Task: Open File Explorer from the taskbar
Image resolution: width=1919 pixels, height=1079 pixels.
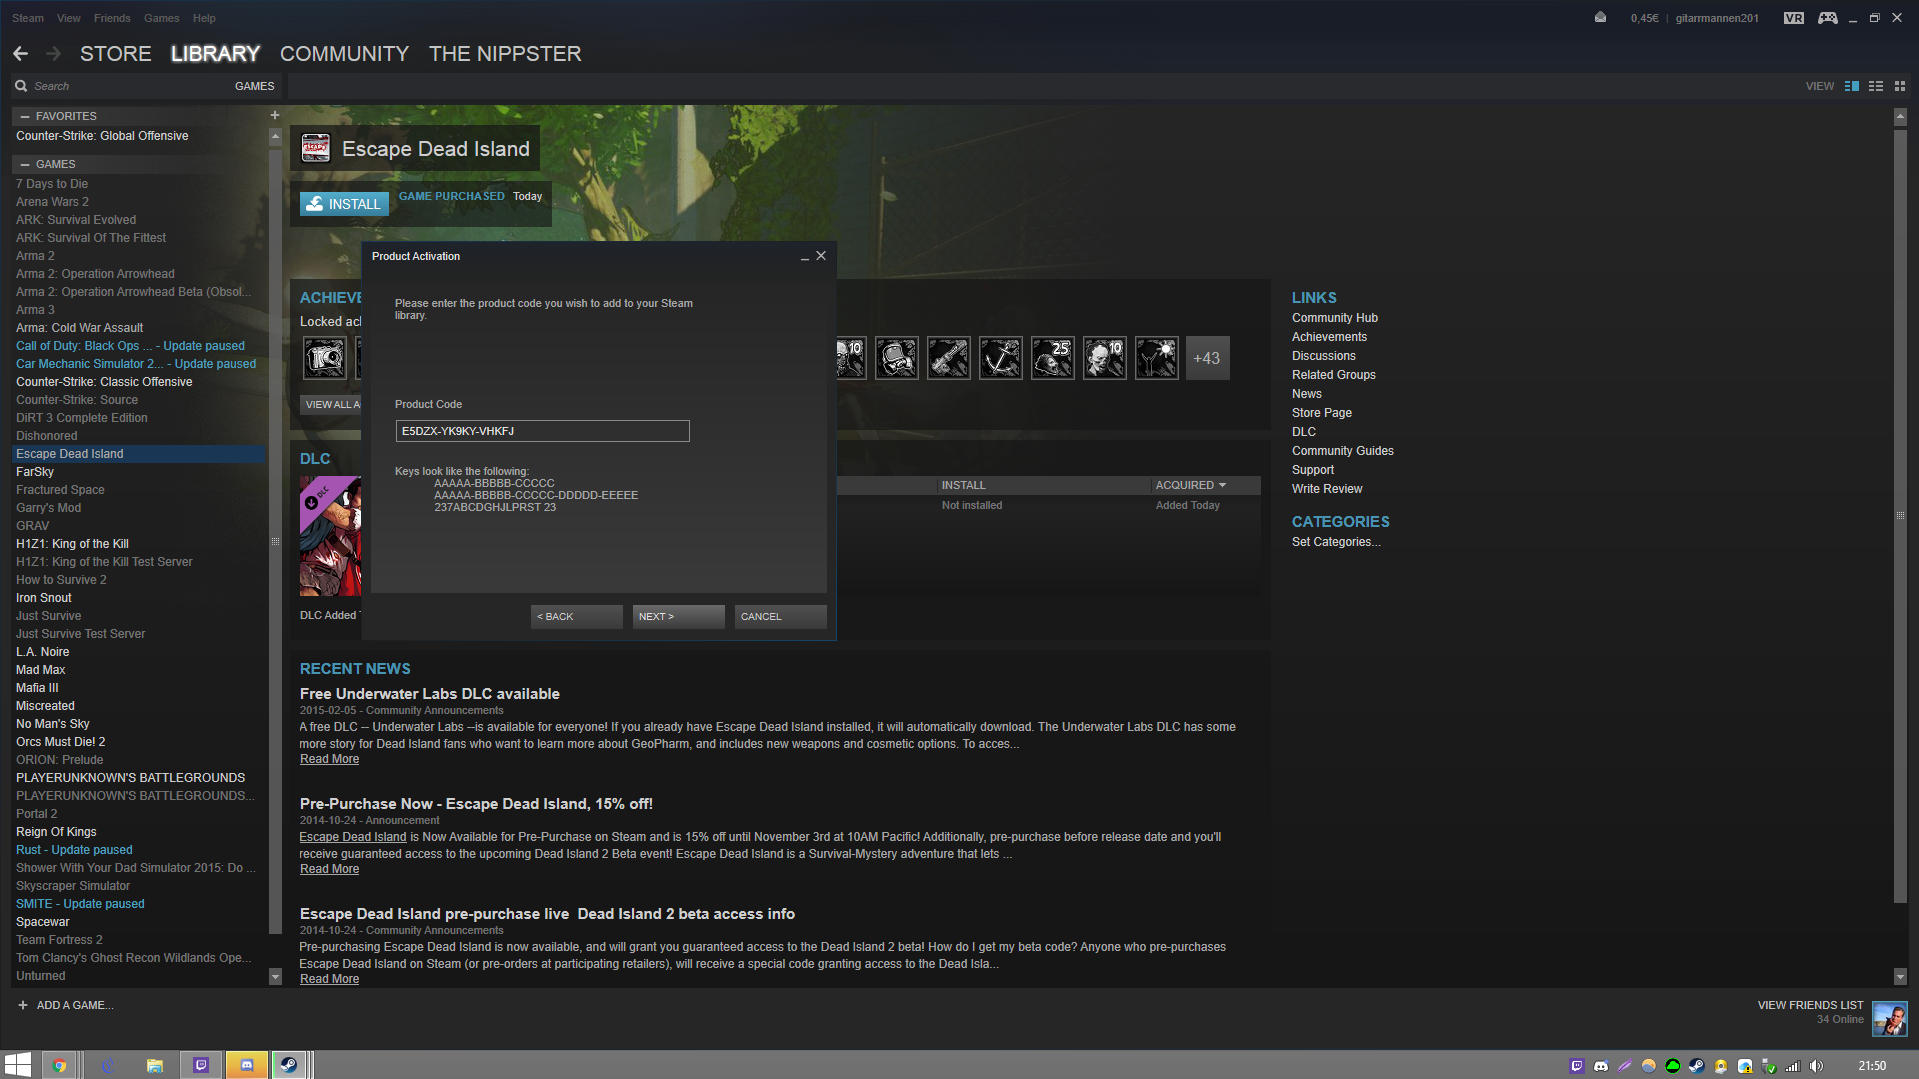Action: click(x=155, y=1065)
